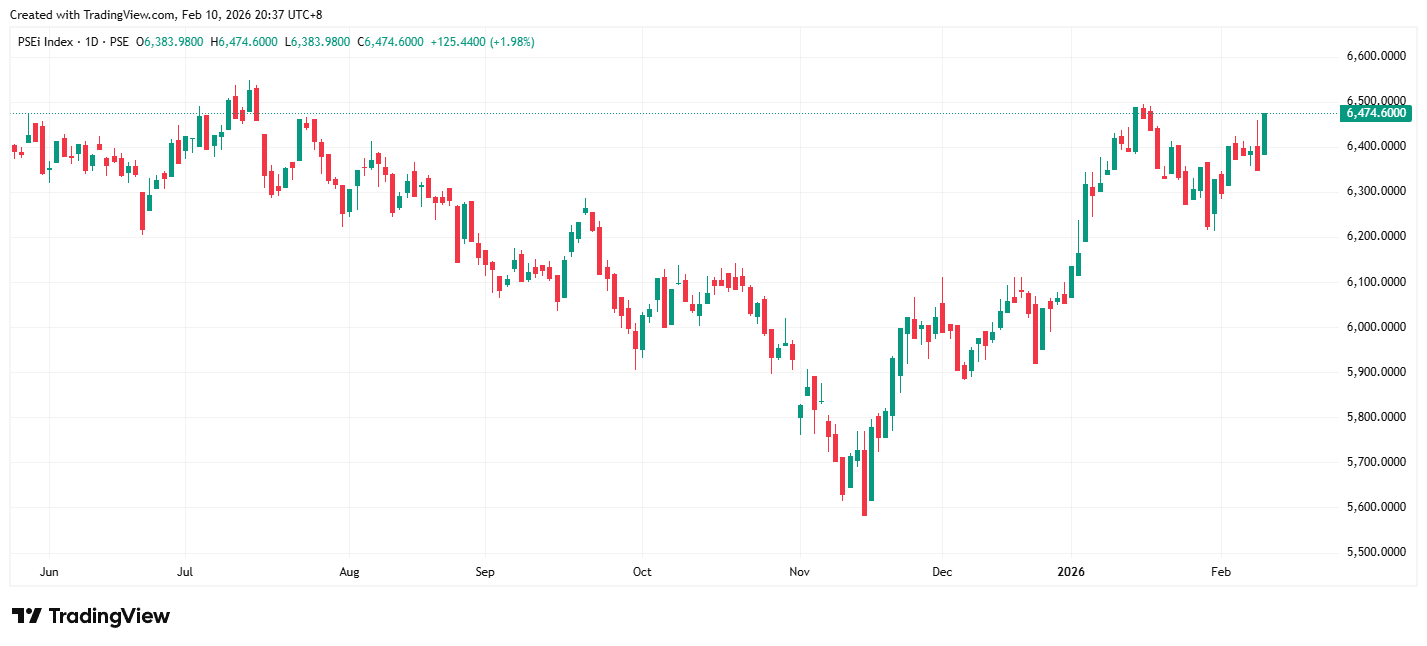This screenshot has width=1427, height=646.
Task: Click the 6,000.0000 price scale label
Action: point(1376,327)
